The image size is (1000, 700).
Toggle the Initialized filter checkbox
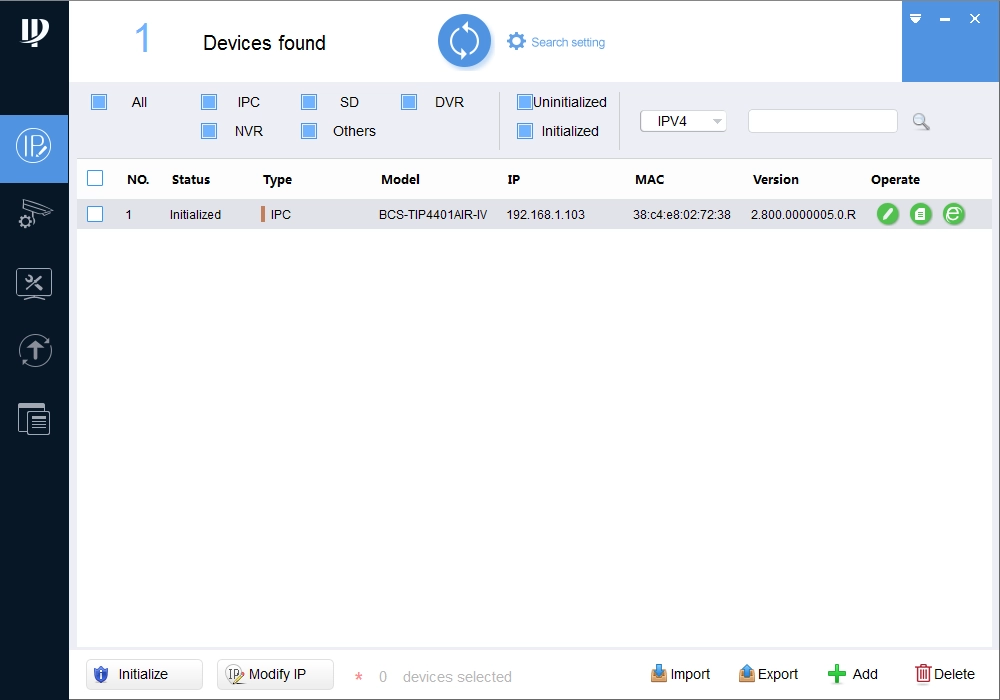pos(524,131)
